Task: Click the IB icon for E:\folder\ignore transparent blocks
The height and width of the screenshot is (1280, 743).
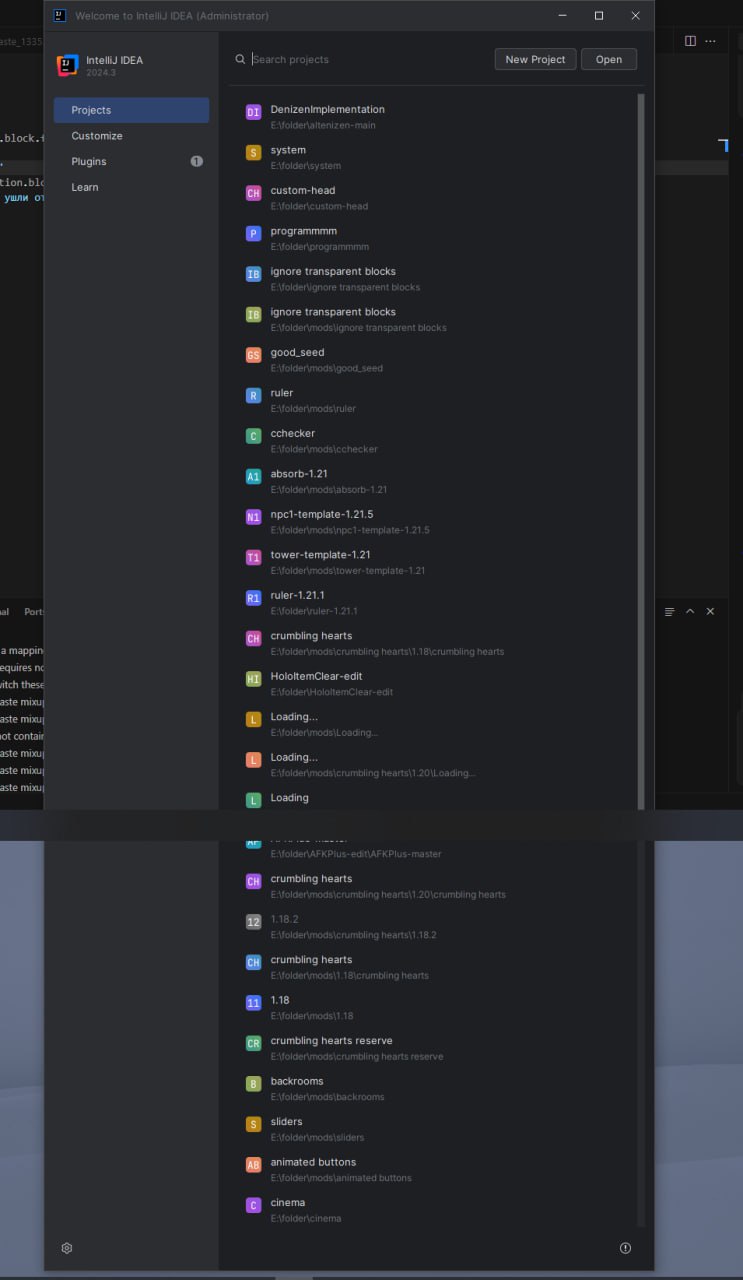Action: click(x=253, y=274)
